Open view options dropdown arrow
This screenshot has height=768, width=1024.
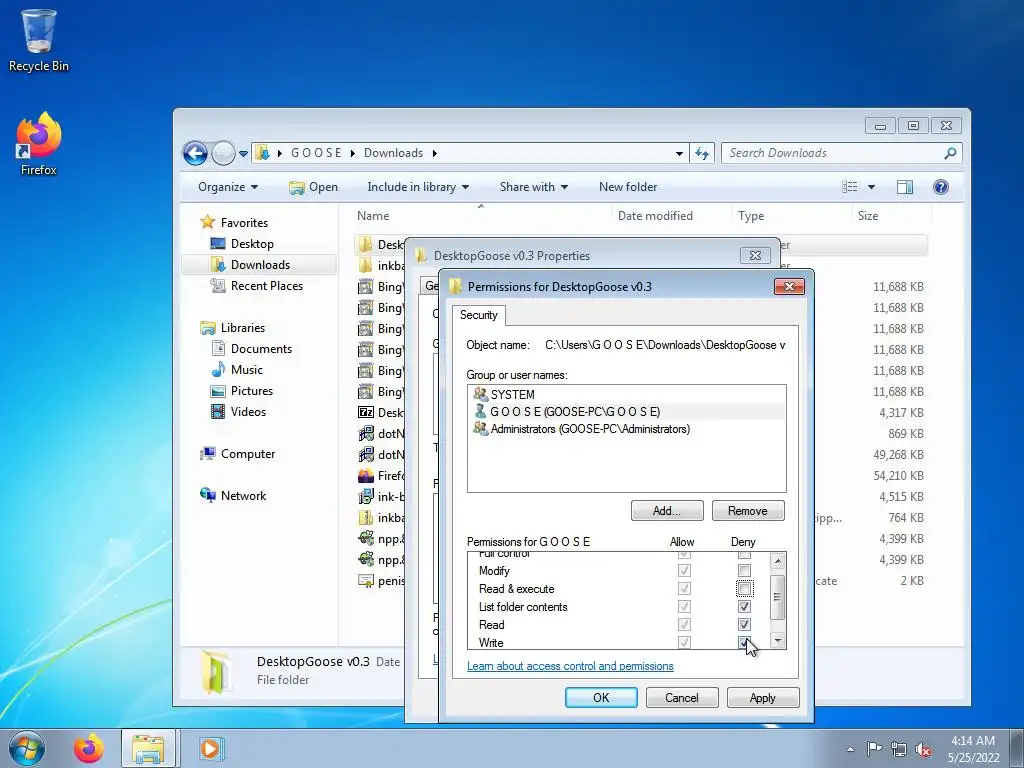point(871,187)
